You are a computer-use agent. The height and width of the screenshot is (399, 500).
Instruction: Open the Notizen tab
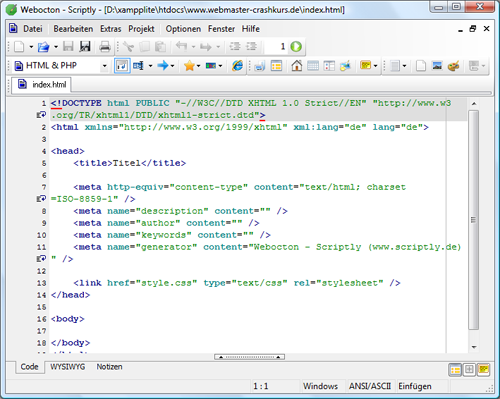(x=109, y=367)
